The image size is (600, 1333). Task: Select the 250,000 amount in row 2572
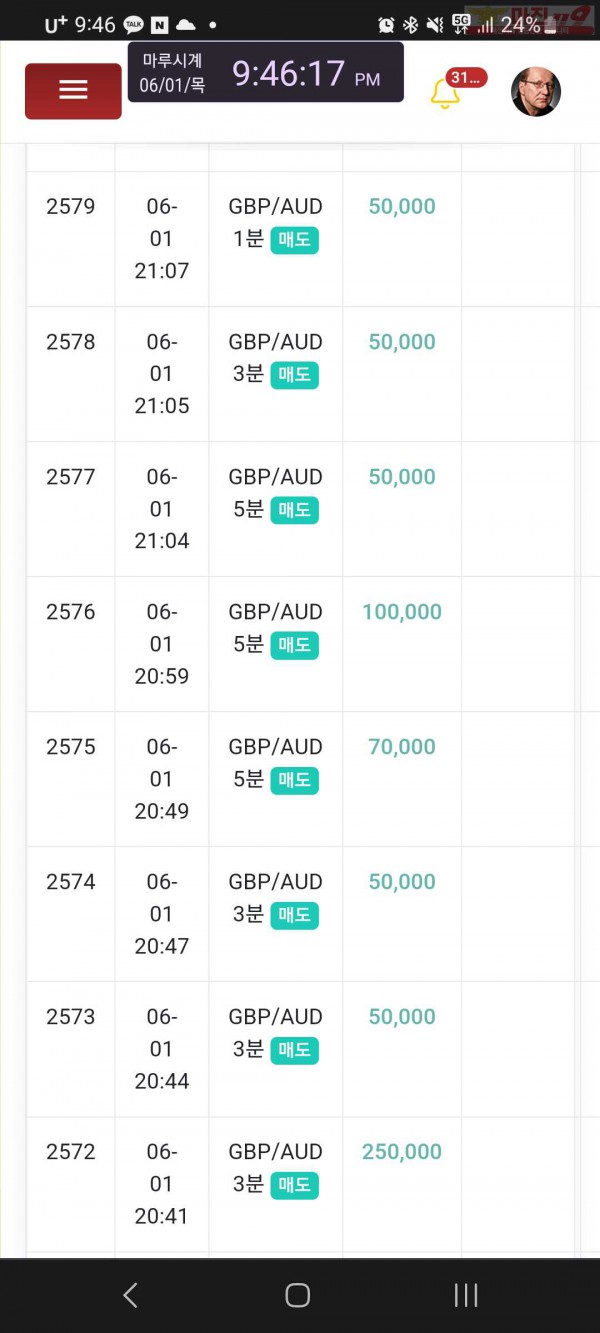(x=402, y=1151)
